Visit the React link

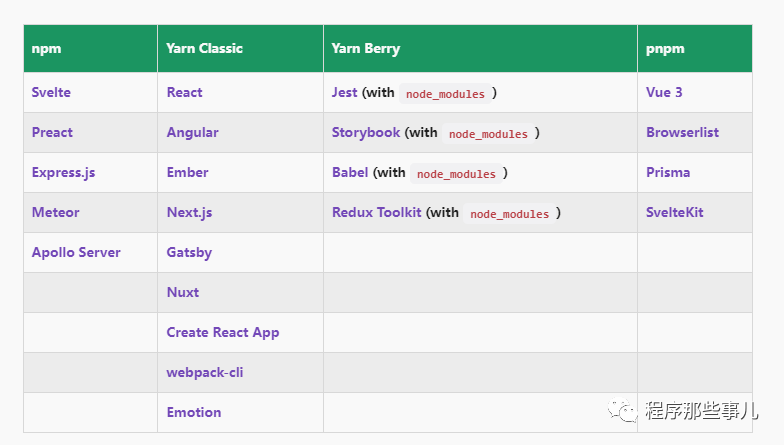(184, 92)
